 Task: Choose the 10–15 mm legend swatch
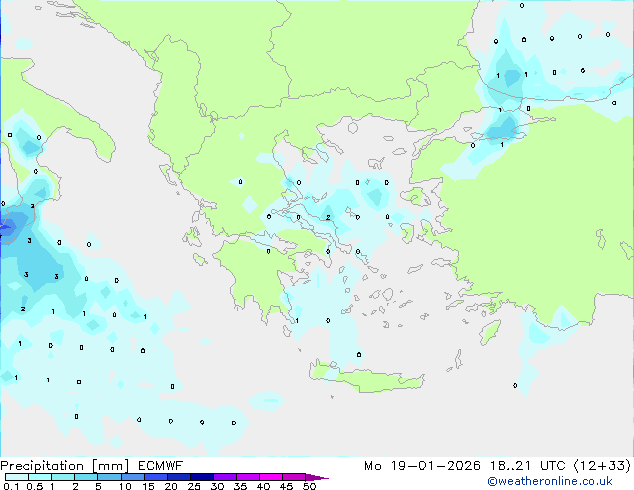click(133, 477)
